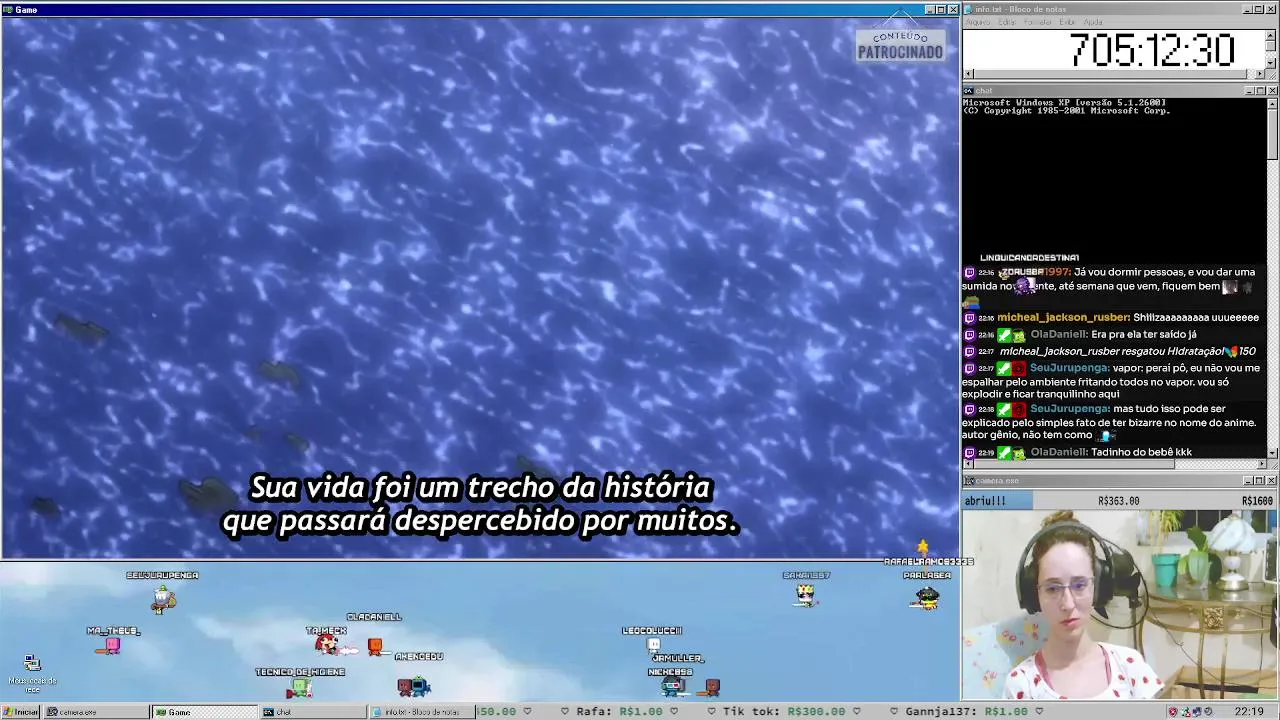Click the chat window scroll down arrow
The width and height of the screenshot is (1280, 720).
[1272, 454]
